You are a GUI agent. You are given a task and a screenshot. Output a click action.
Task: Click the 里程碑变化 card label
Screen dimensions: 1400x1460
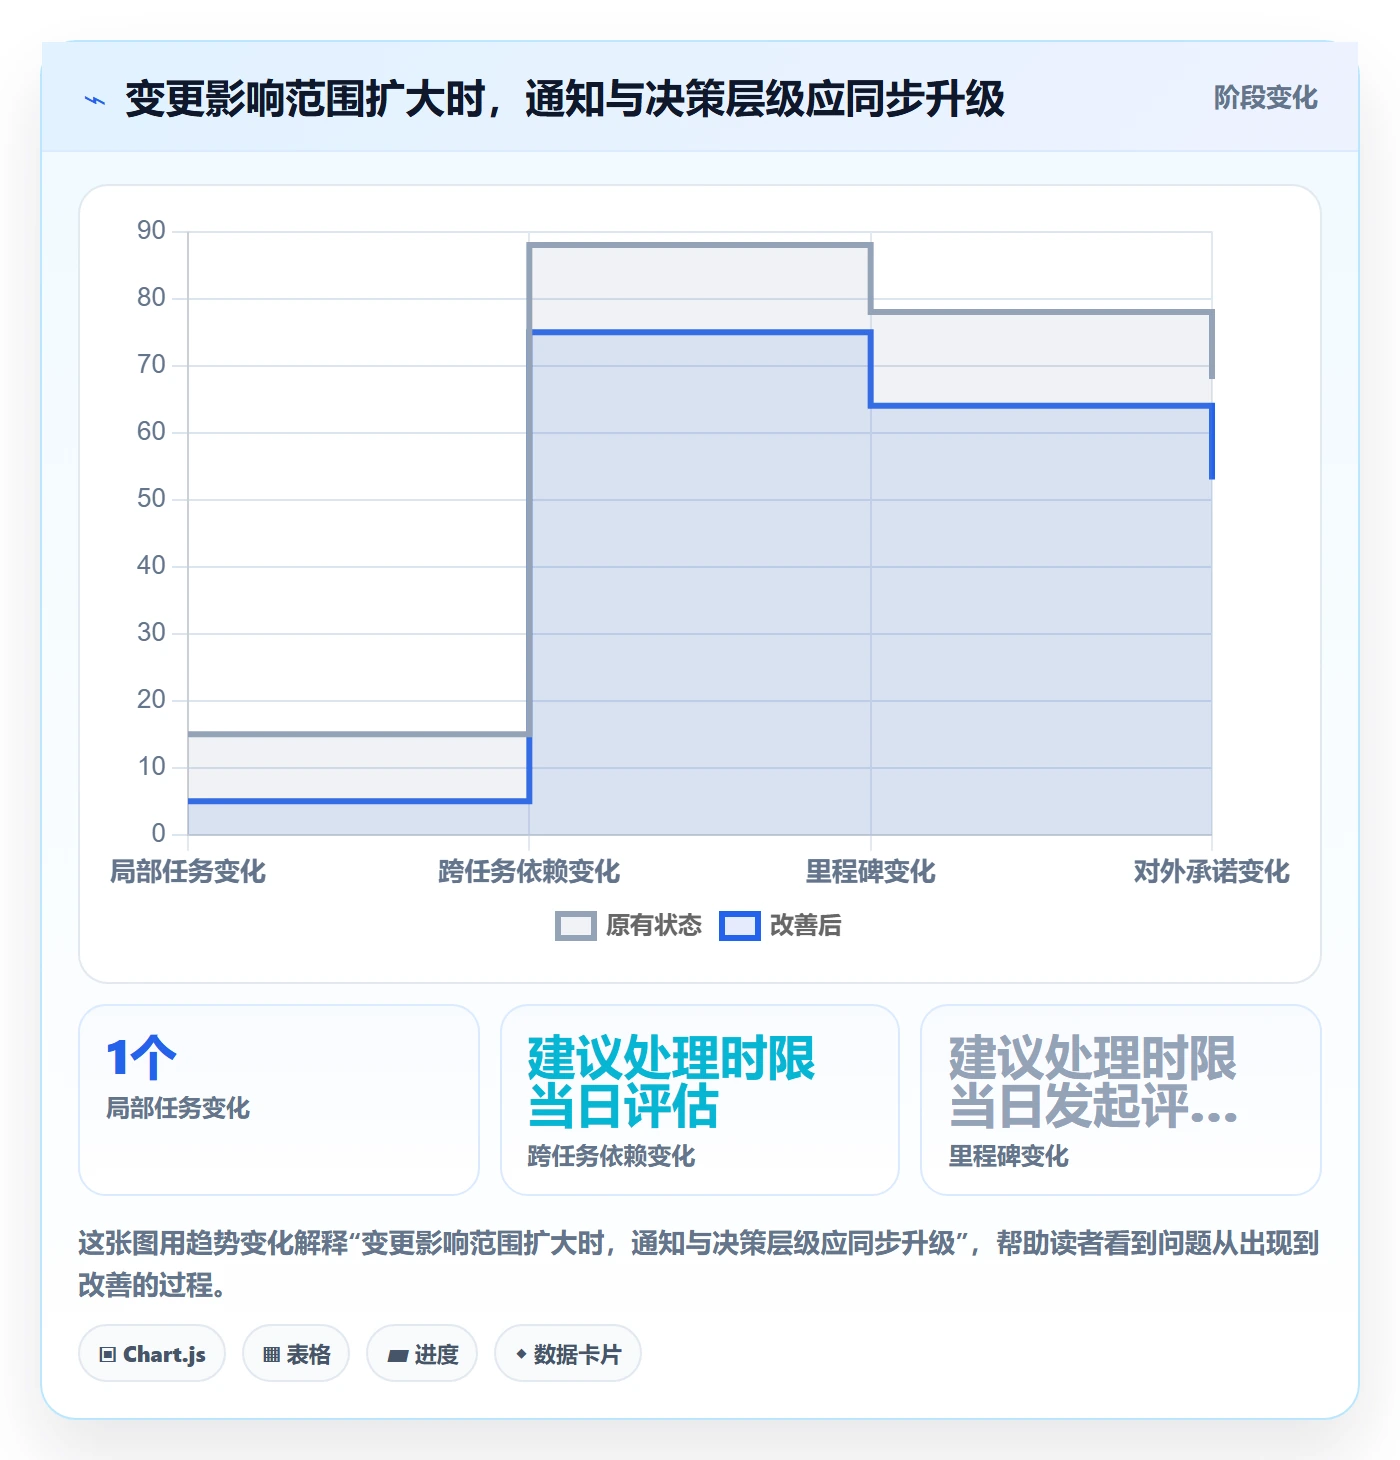coord(1008,1157)
